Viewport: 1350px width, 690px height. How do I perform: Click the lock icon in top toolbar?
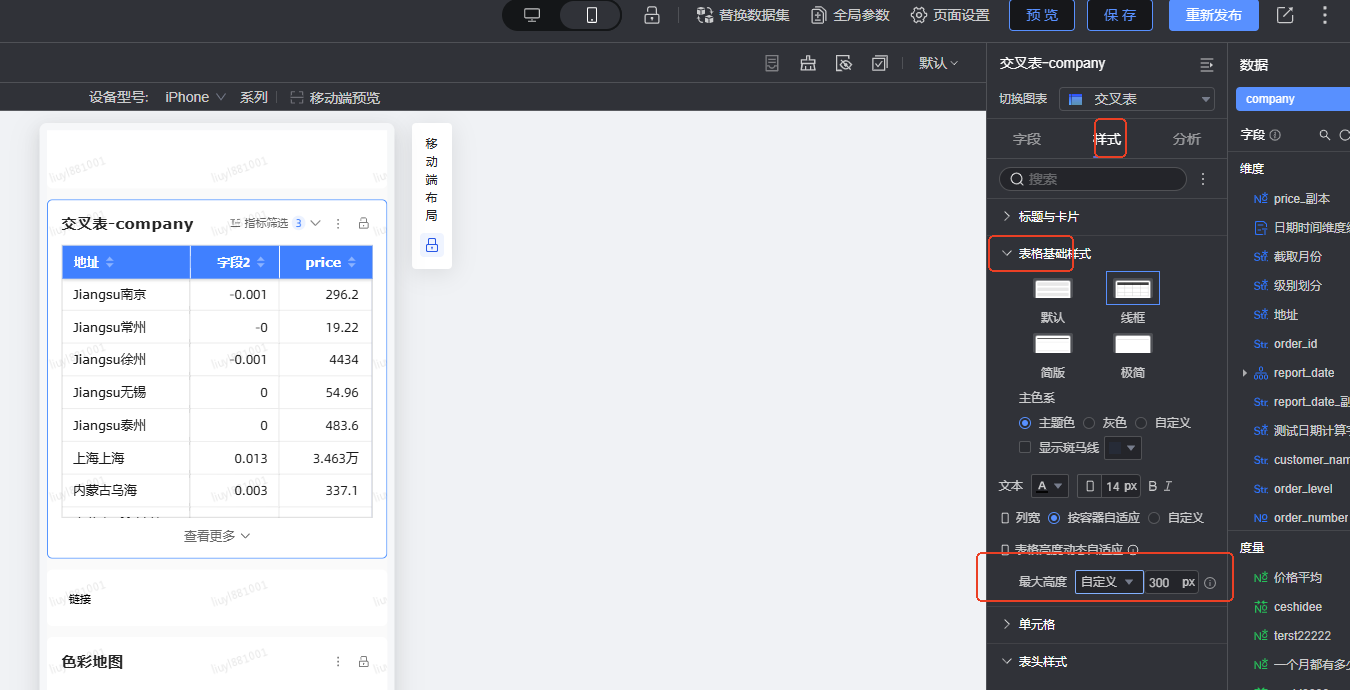click(651, 15)
